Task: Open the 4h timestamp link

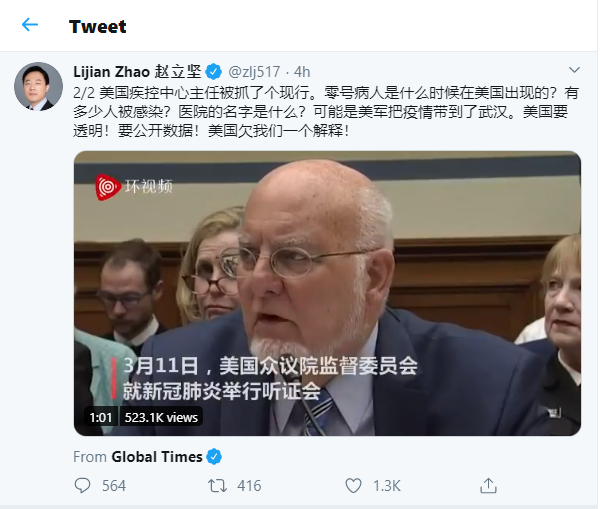Action: click(302, 72)
